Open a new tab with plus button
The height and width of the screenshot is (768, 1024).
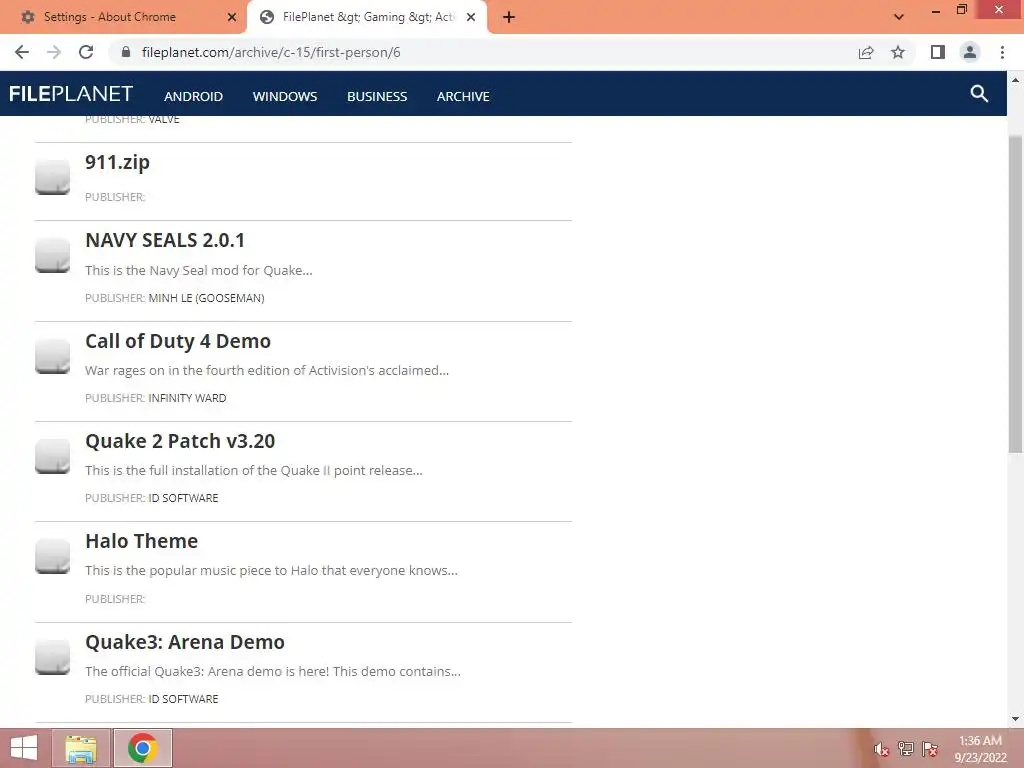coord(509,18)
